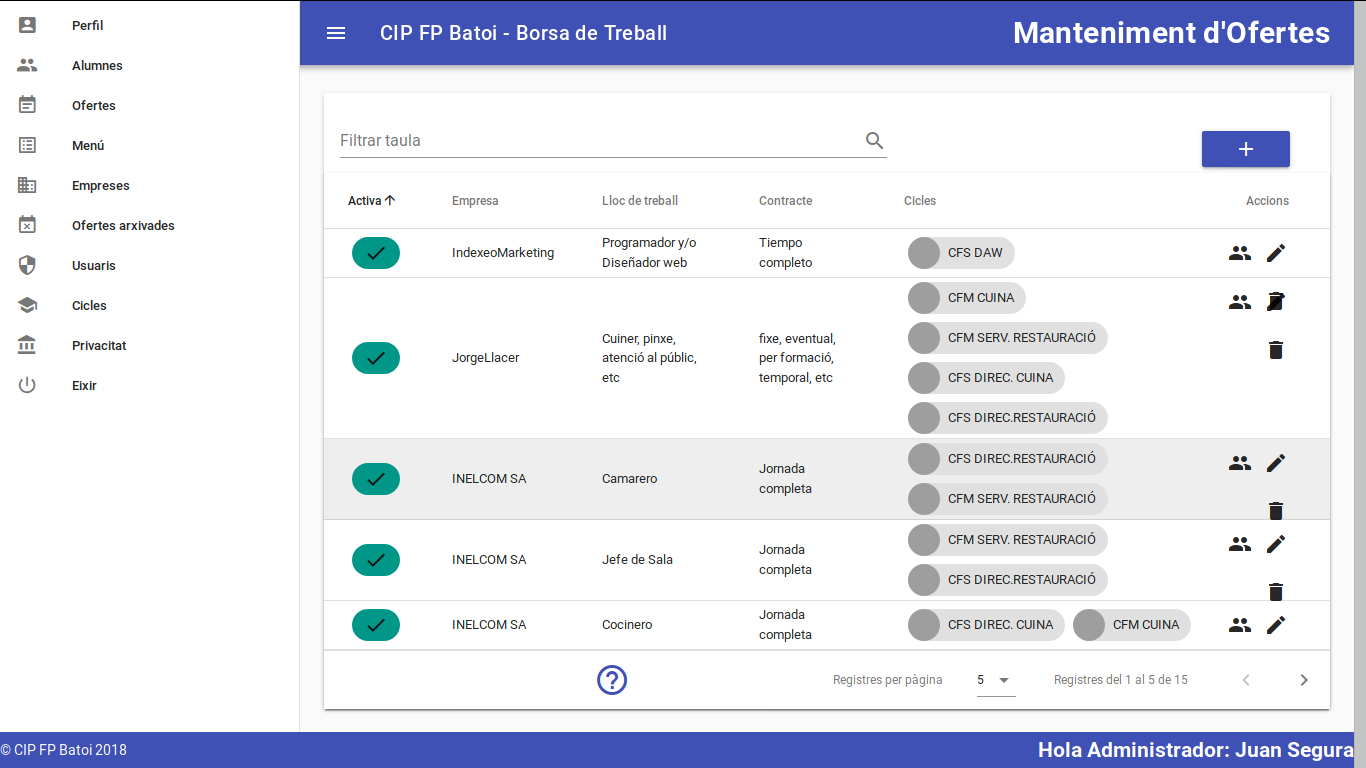View candidates for the Jefe de Sala offer
Image resolution: width=1366 pixels, height=768 pixels.
(x=1240, y=544)
